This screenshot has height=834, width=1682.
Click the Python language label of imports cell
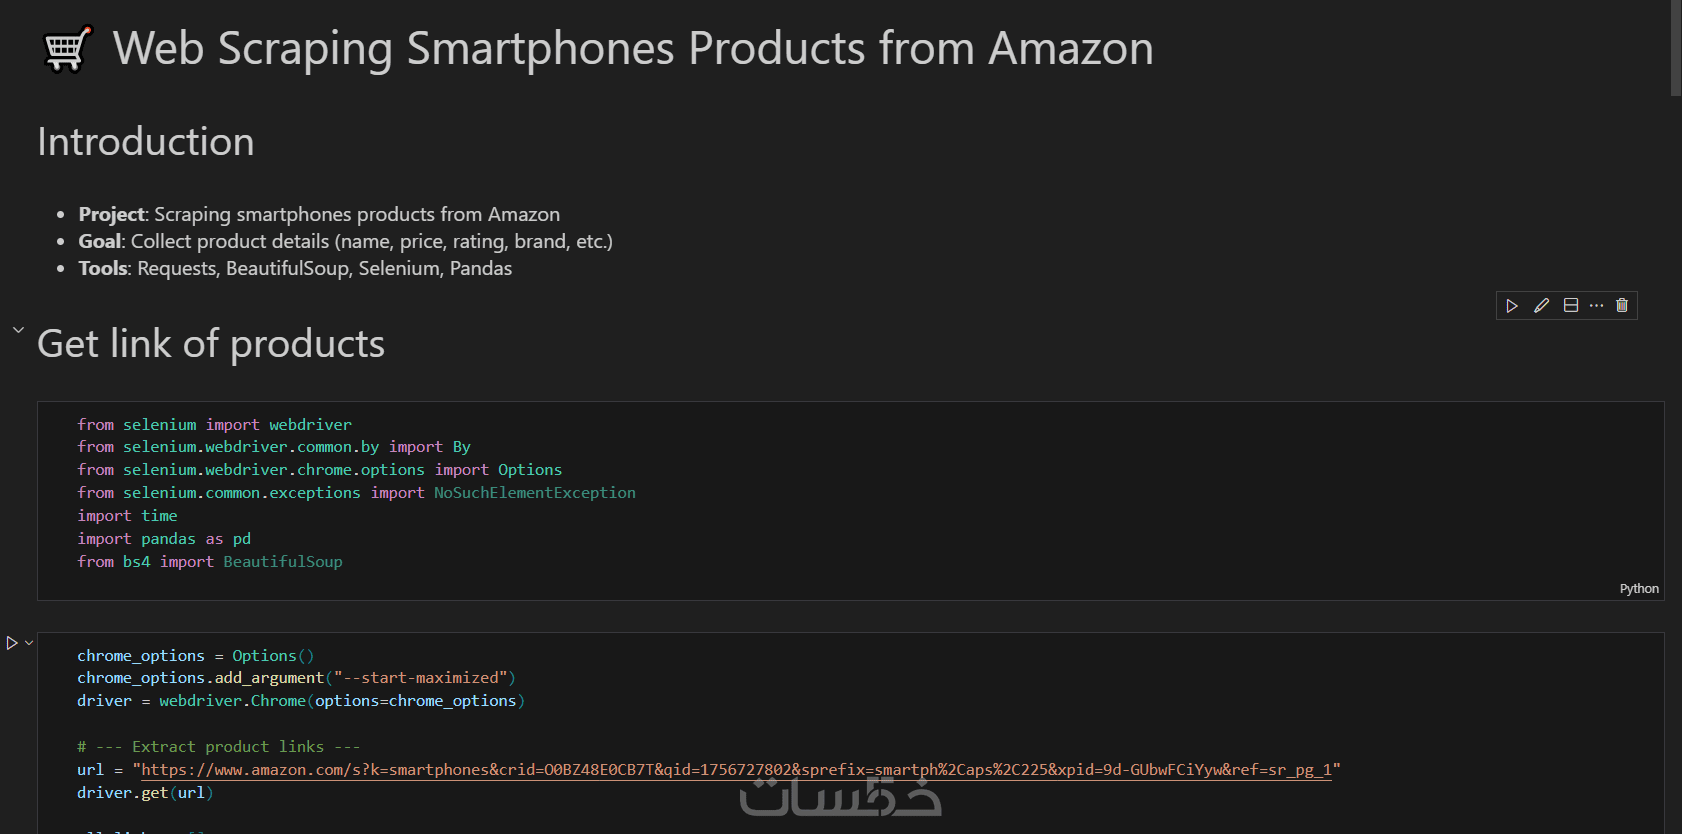pos(1638,589)
